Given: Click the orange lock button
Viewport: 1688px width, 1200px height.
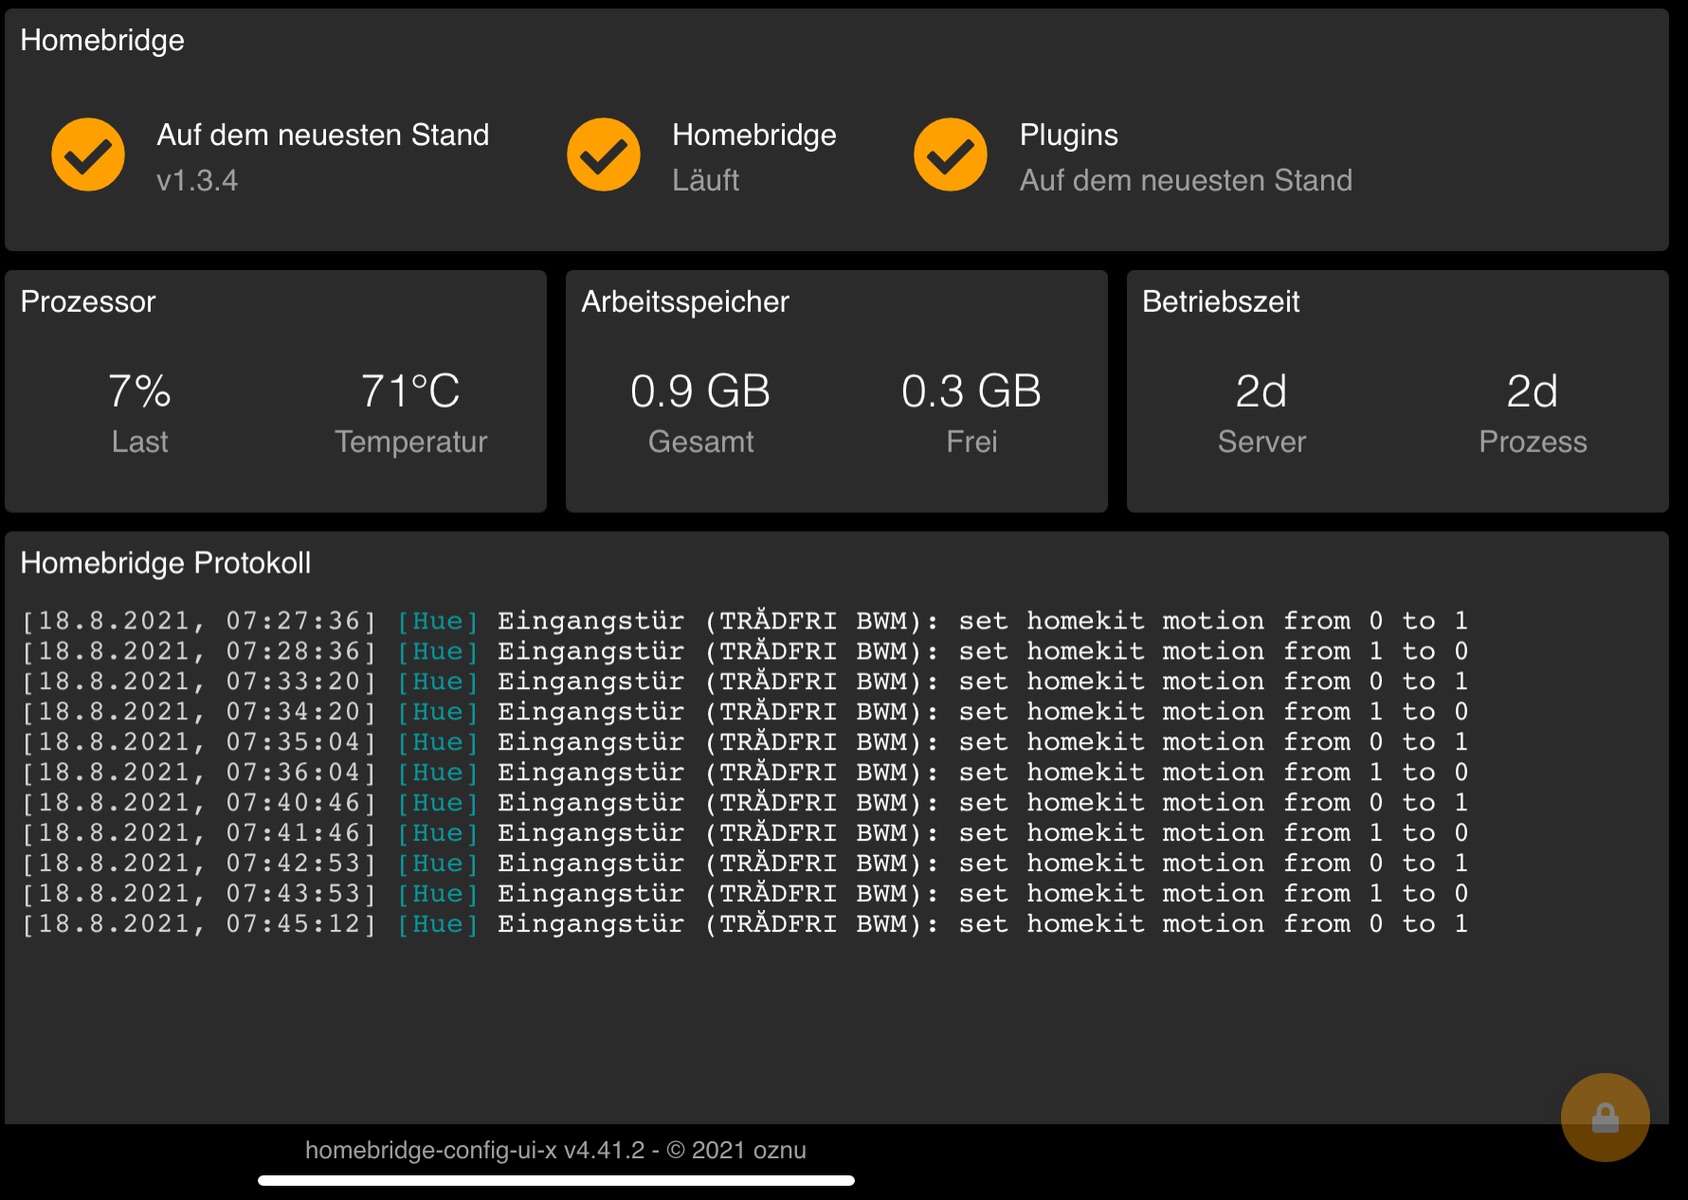Looking at the screenshot, I should (x=1604, y=1117).
